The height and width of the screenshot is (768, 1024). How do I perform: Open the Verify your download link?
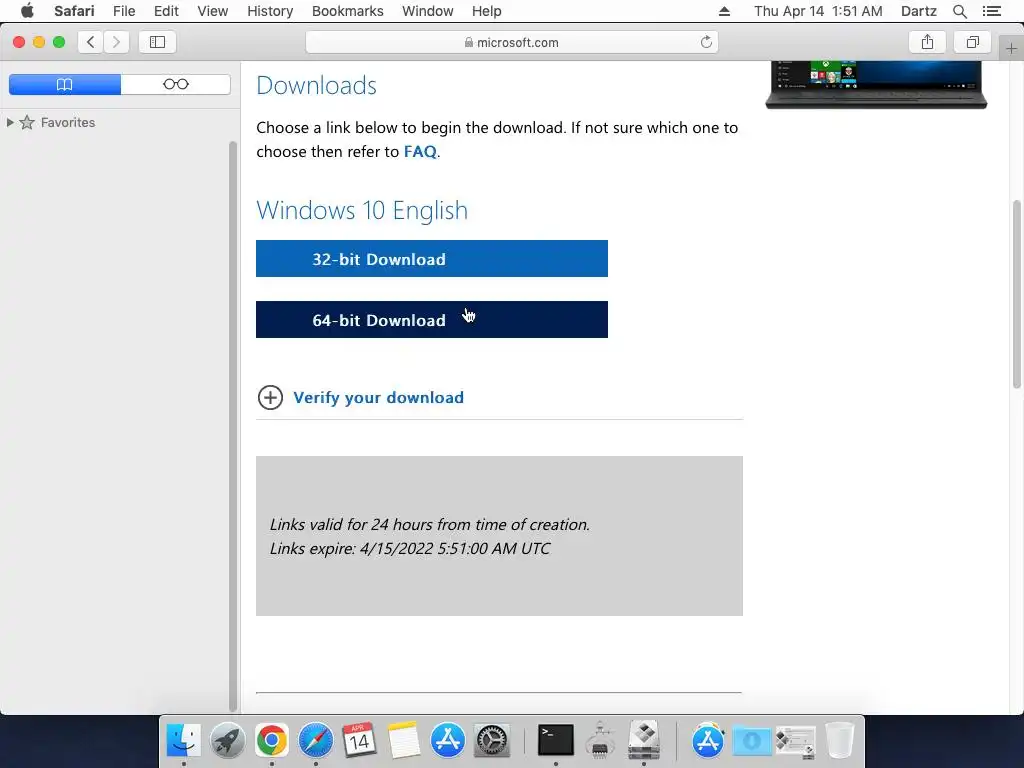click(x=379, y=397)
